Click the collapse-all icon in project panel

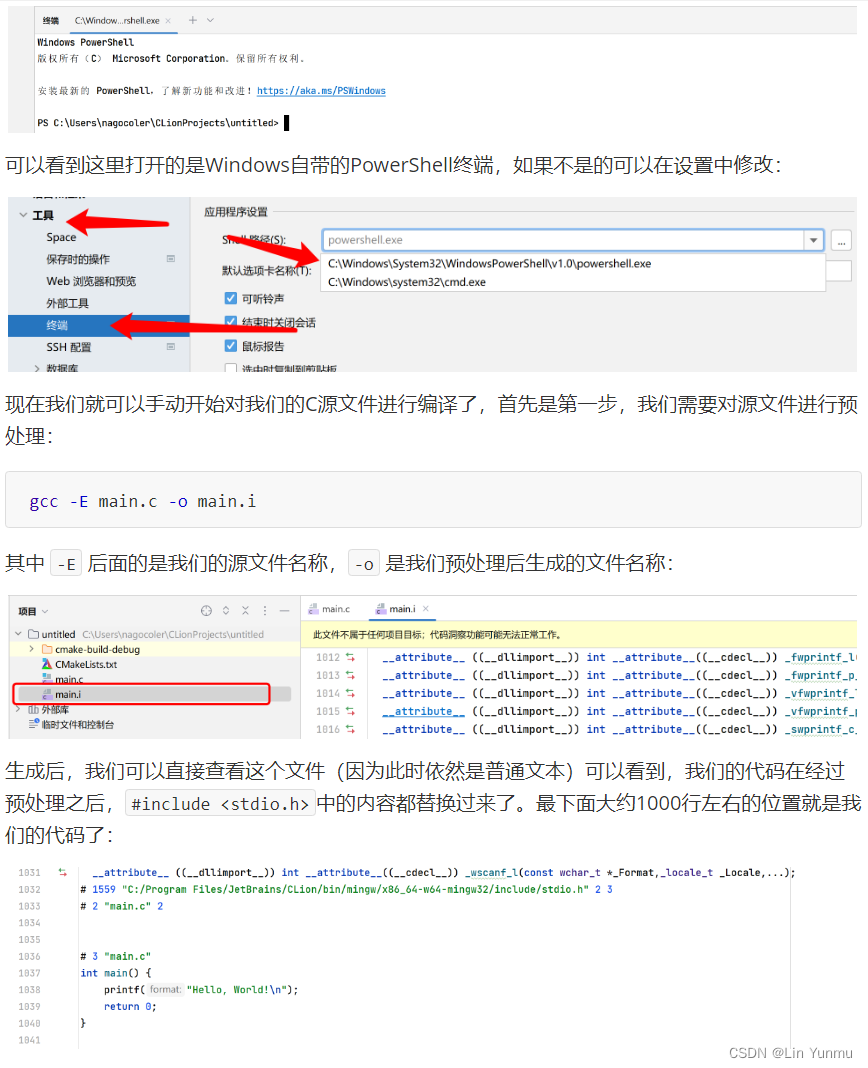pyautogui.click(x=245, y=611)
